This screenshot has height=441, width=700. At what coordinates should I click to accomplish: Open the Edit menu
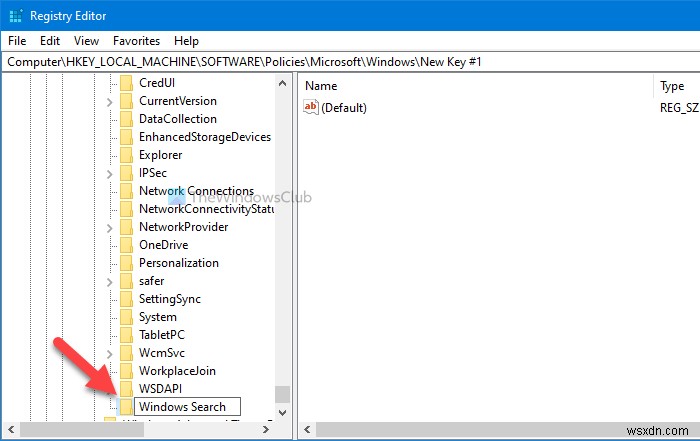(x=50, y=41)
